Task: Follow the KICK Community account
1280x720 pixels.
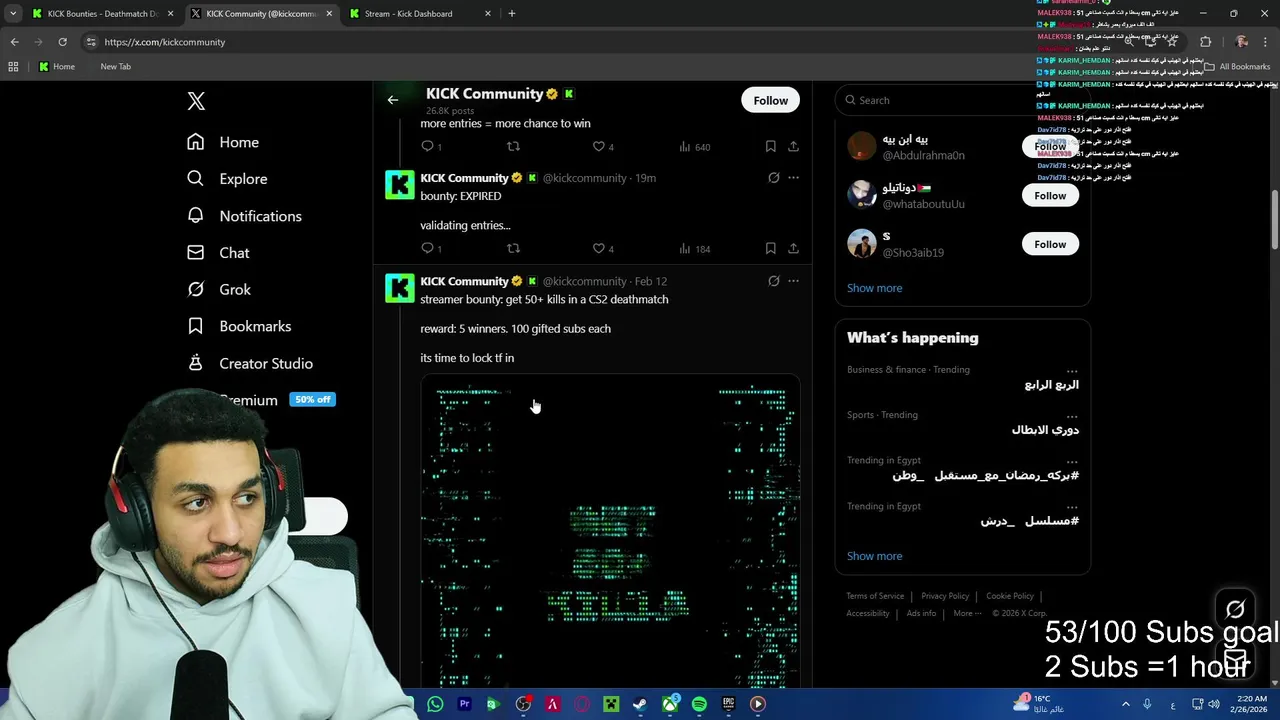Action: click(770, 100)
